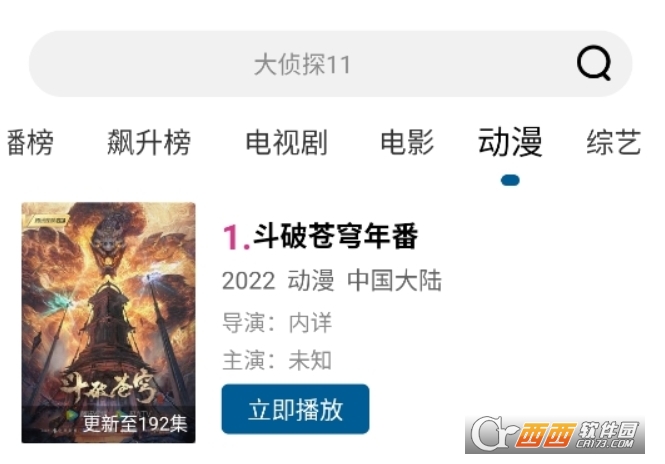665x464 pixels.
Task: Click the 西西软件园 watermark logo
Action: [555, 435]
